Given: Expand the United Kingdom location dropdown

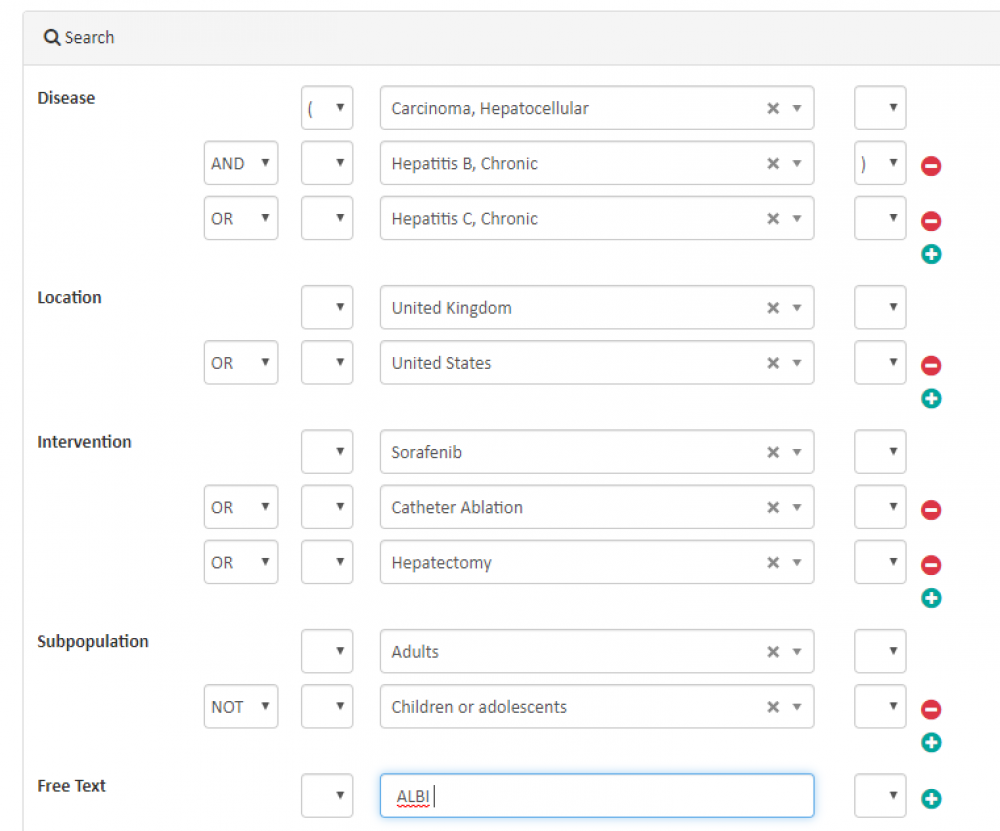Looking at the screenshot, I should [797, 308].
